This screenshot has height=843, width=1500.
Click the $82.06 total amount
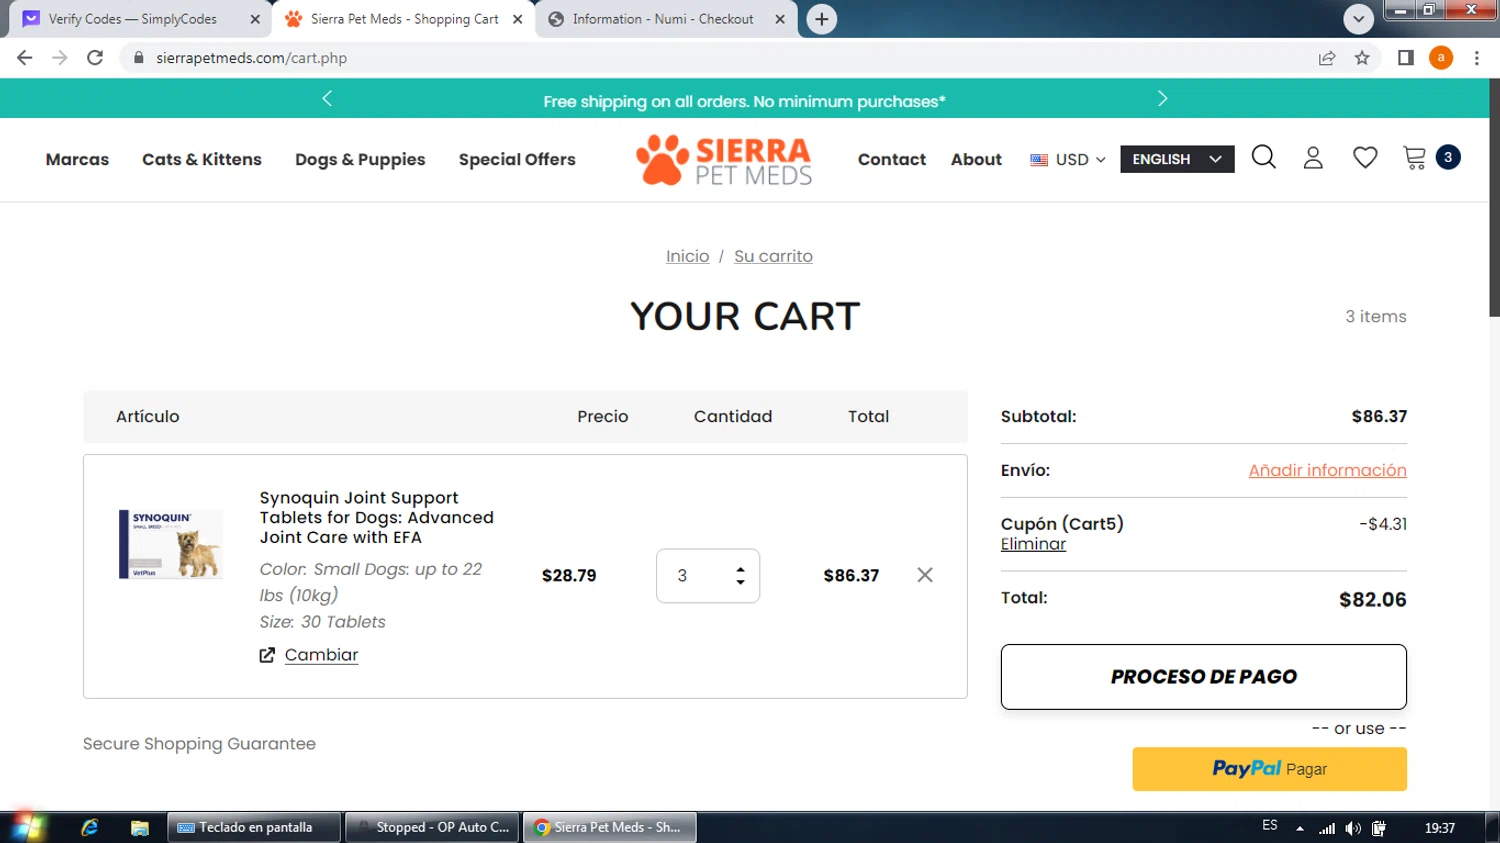1373,600
